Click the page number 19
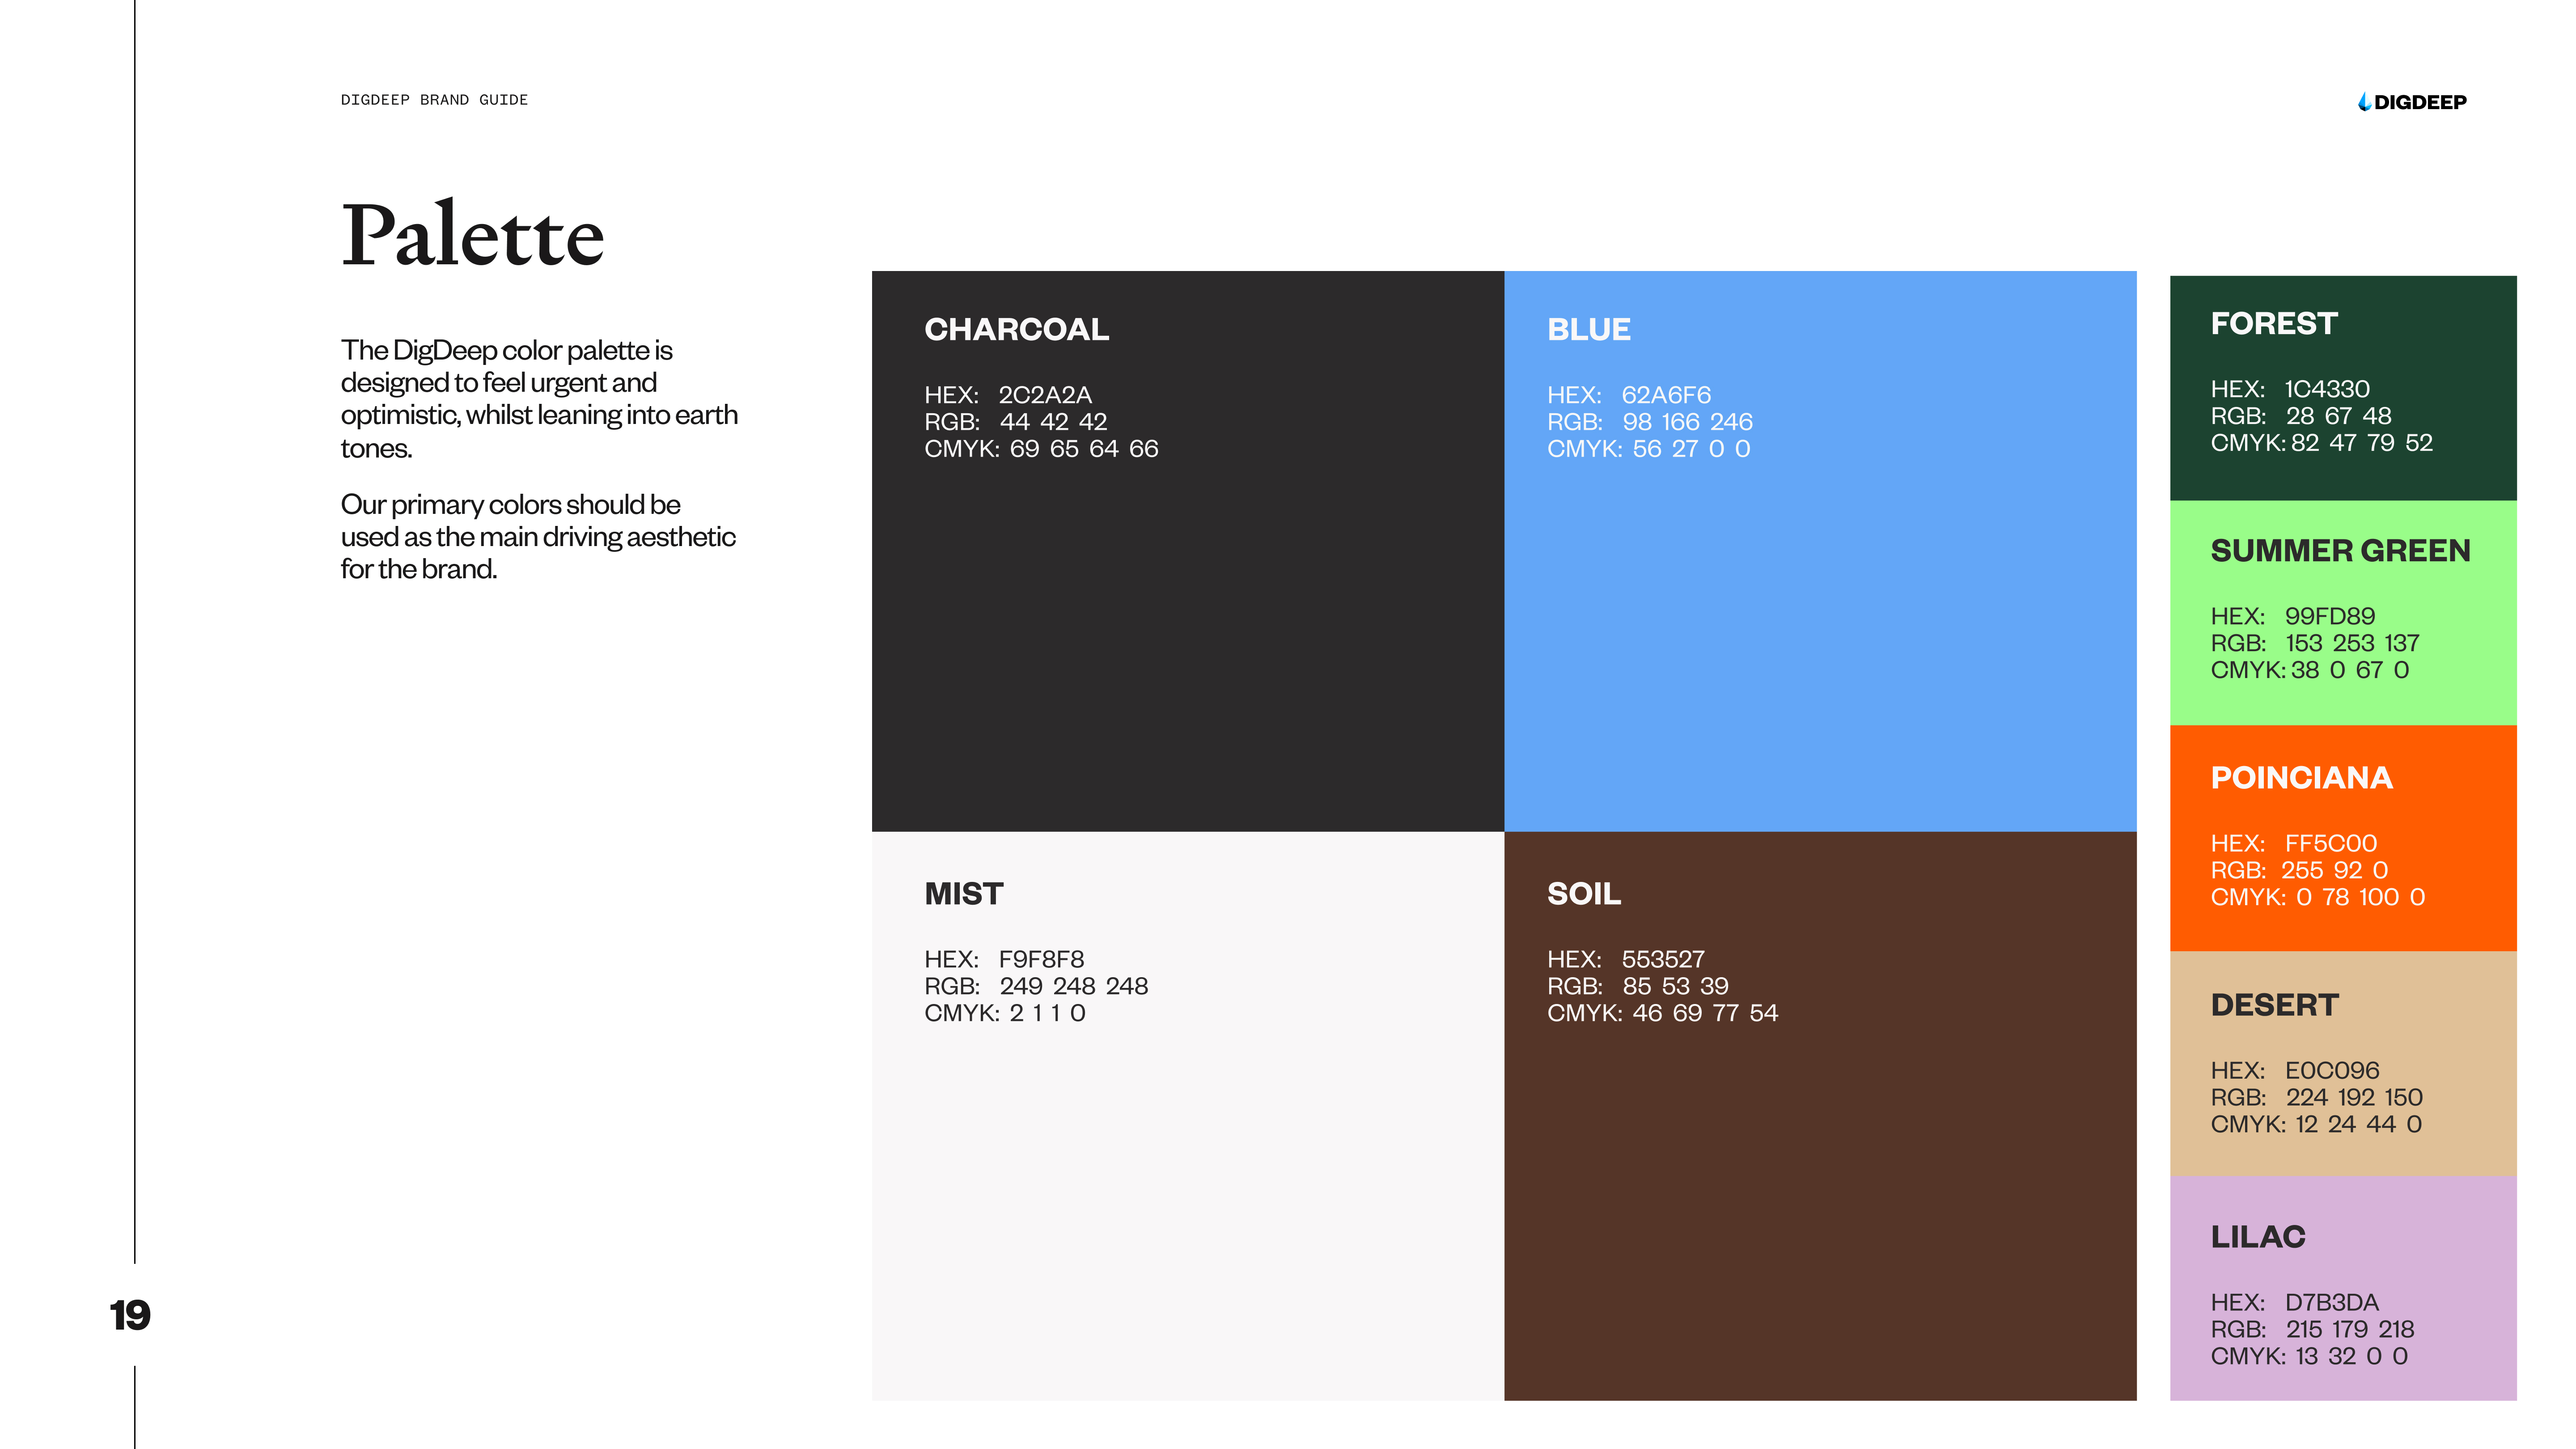Viewport: 2576px width, 1449px height. [x=130, y=1315]
